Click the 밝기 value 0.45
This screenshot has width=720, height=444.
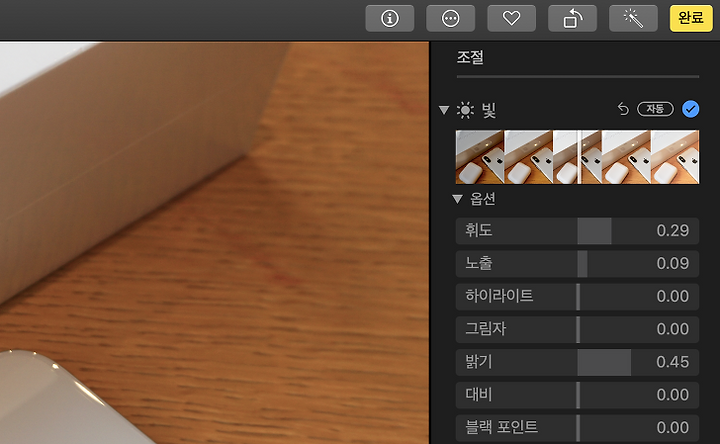click(673, 362)
